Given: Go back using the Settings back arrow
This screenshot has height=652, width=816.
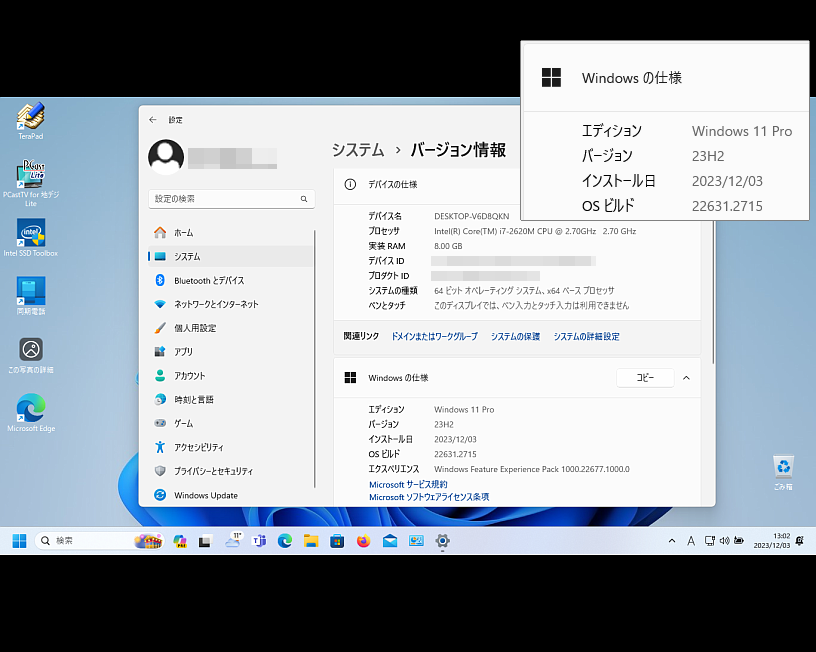Looking at the screenshot, I should pyautogui.click(x=152, y=120).
